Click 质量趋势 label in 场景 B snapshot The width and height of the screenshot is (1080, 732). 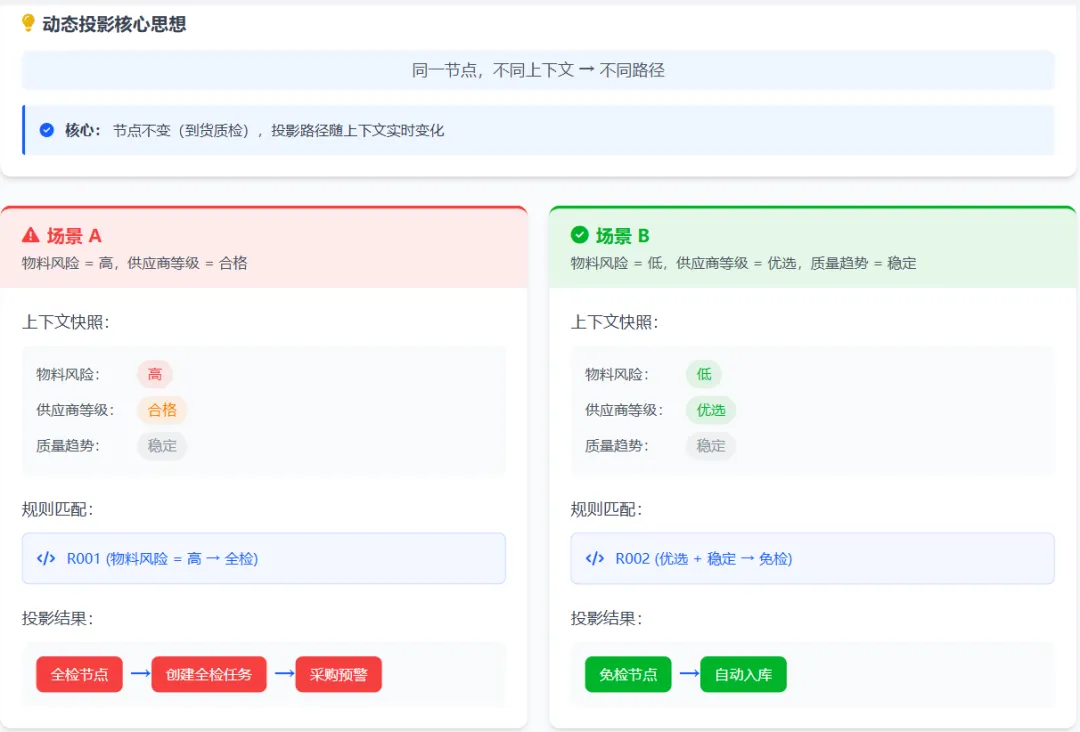coord(617,446)
